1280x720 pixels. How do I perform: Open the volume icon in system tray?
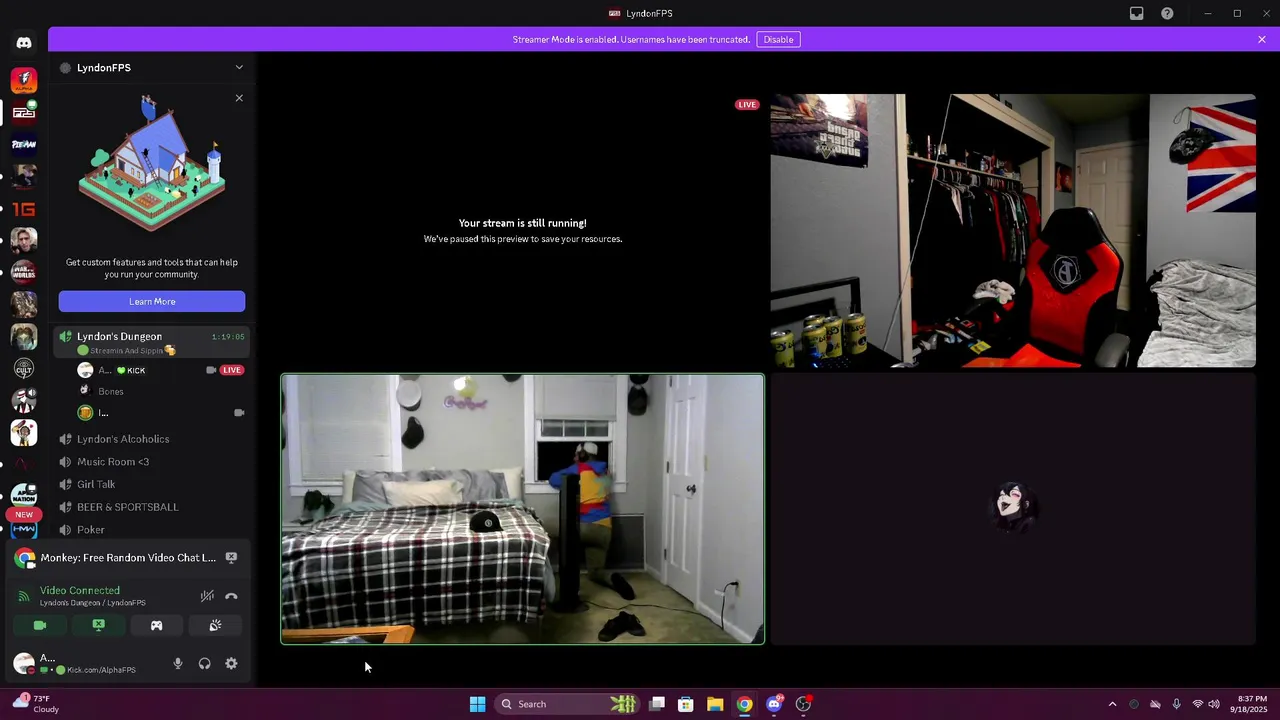tap(1214, 704)
